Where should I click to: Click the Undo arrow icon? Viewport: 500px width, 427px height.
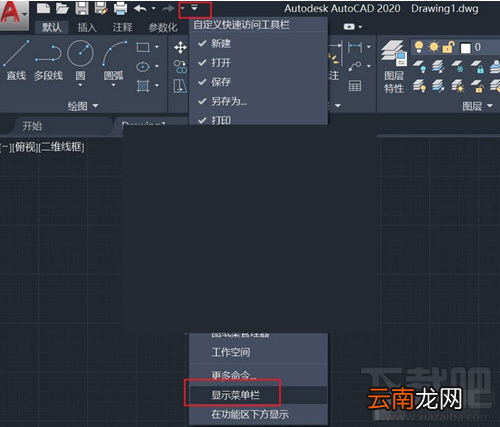tap(140, 8)
